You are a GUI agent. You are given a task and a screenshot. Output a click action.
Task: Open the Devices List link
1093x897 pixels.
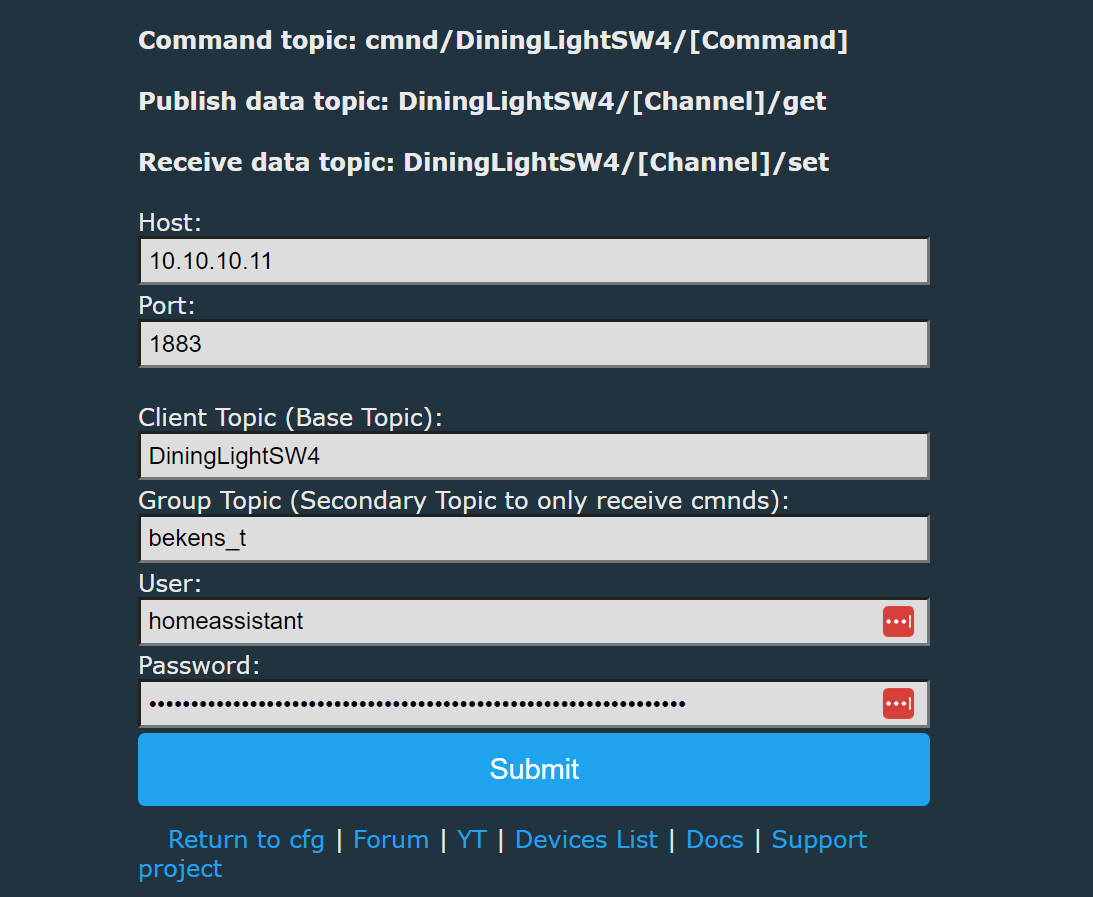click(x=586, y=840)
